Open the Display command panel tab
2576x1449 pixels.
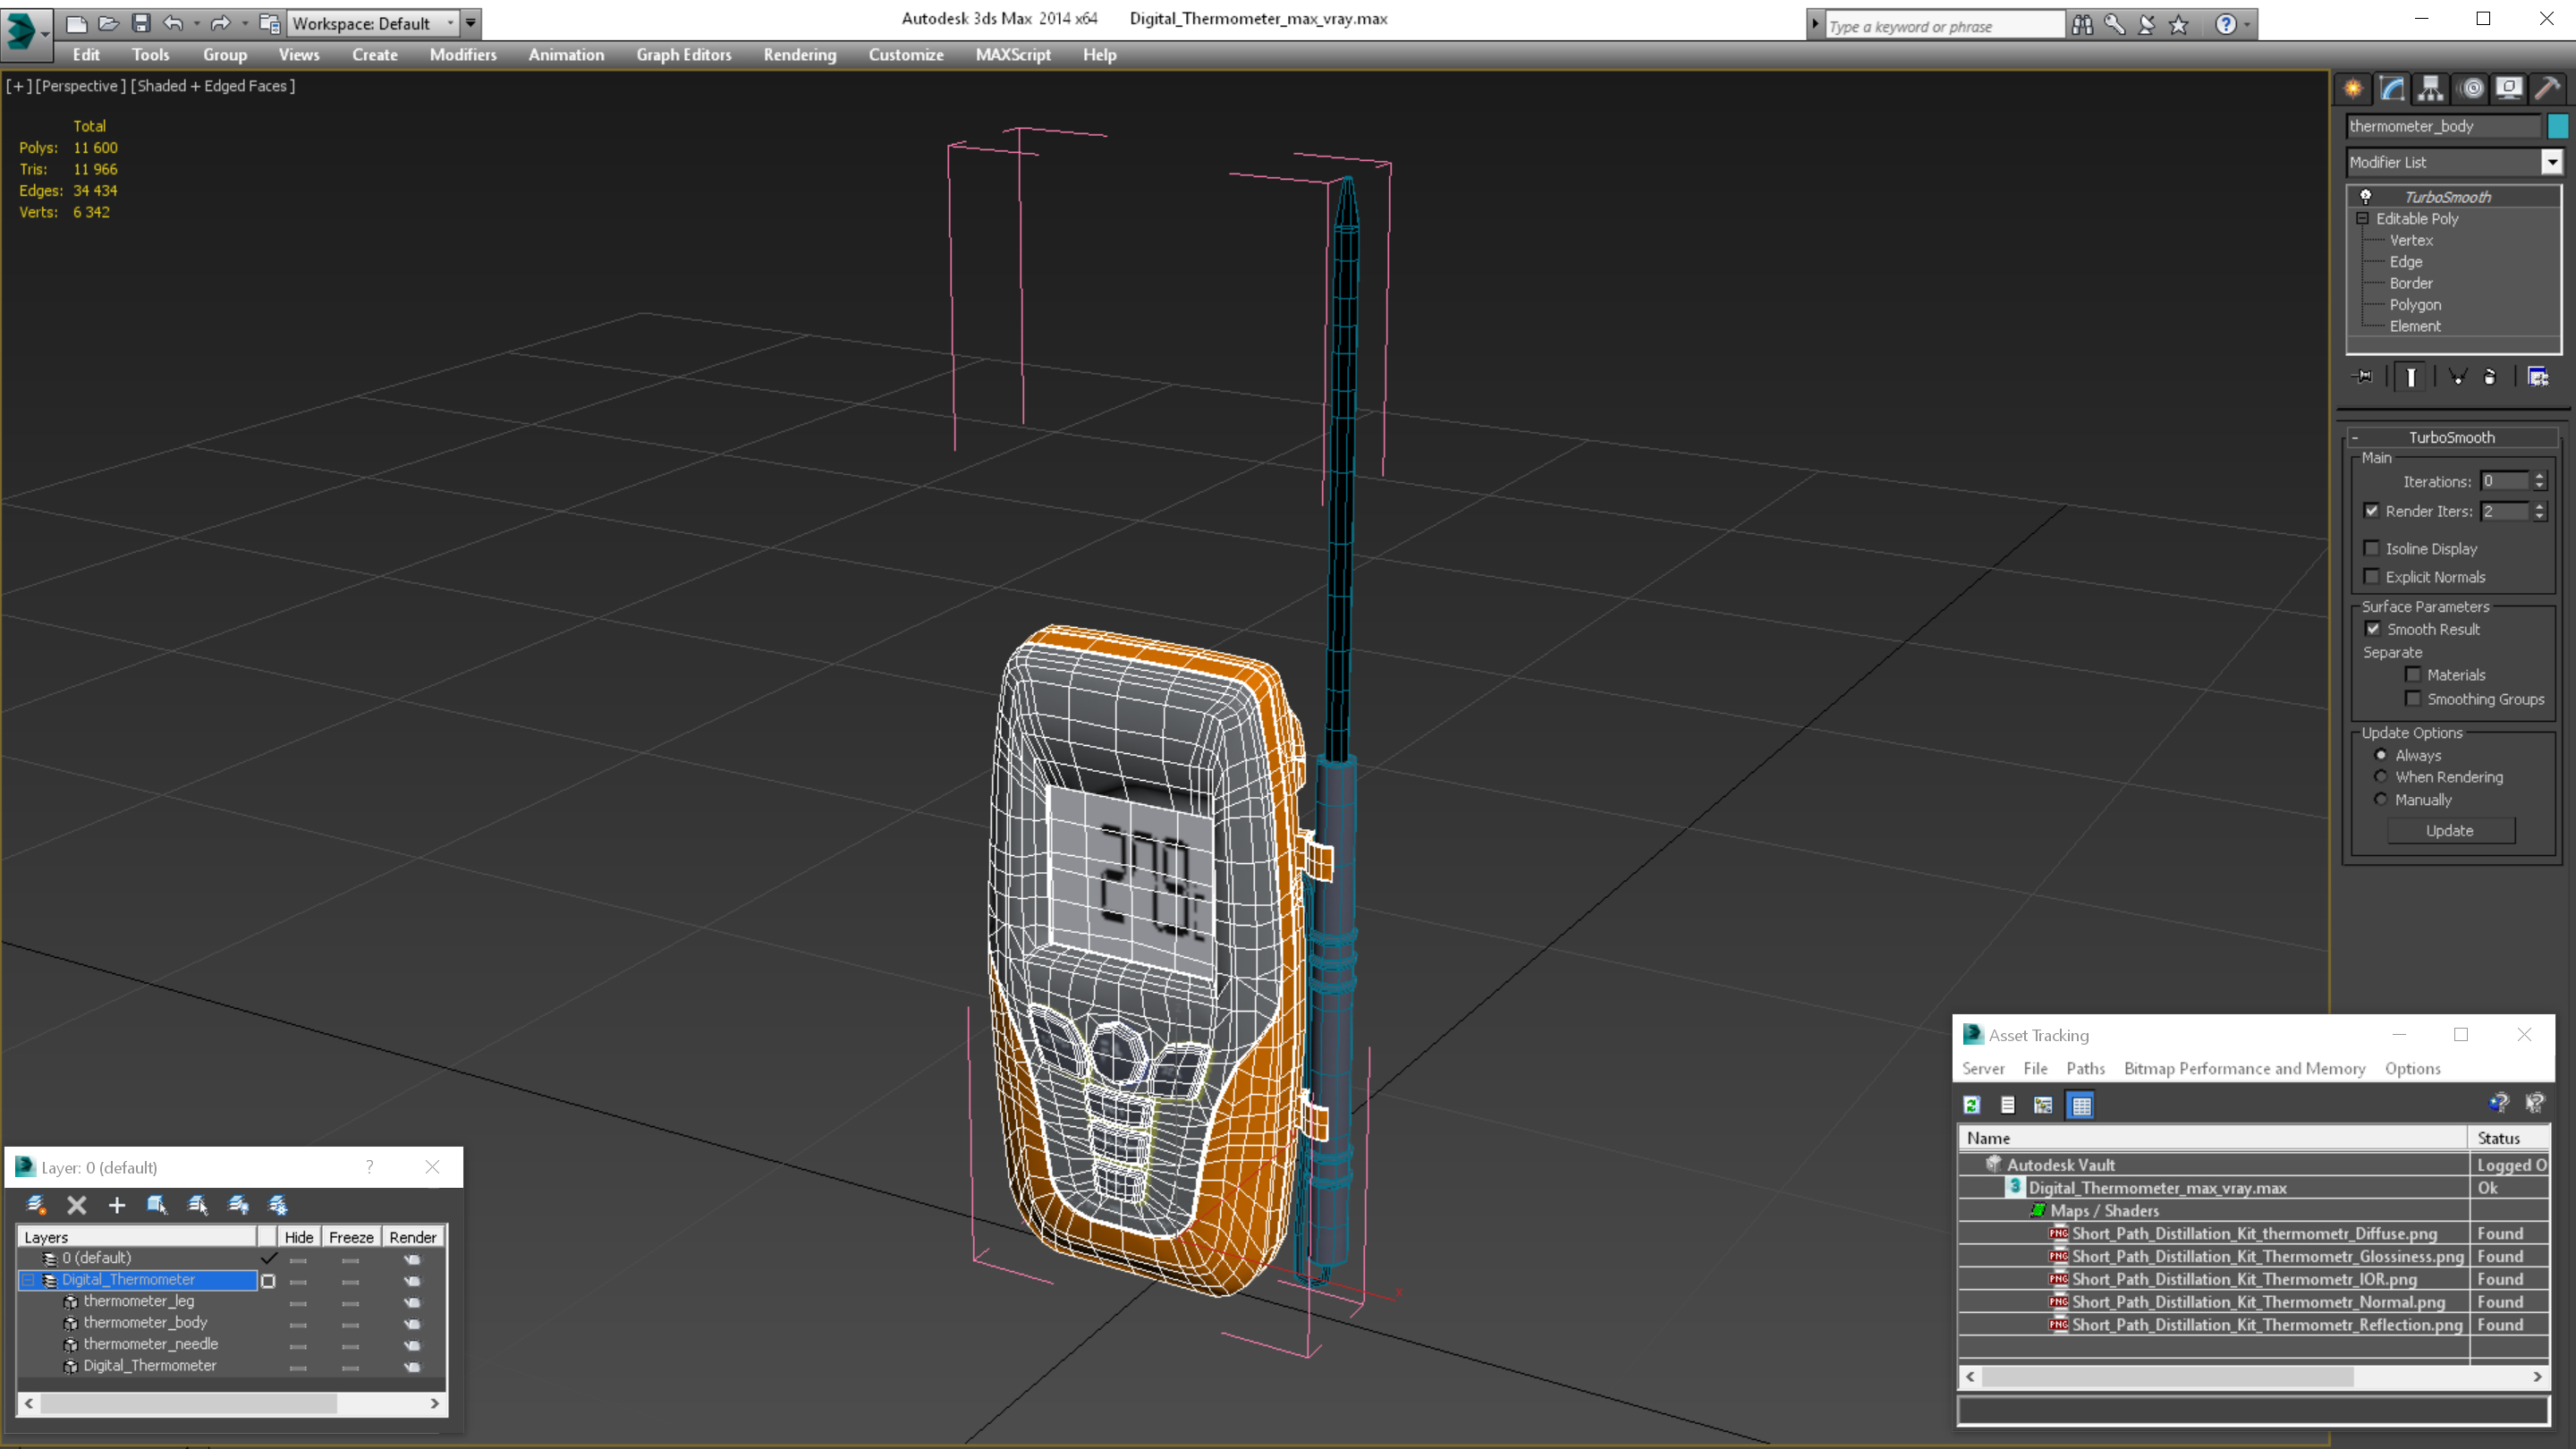tap(2509, 89)
